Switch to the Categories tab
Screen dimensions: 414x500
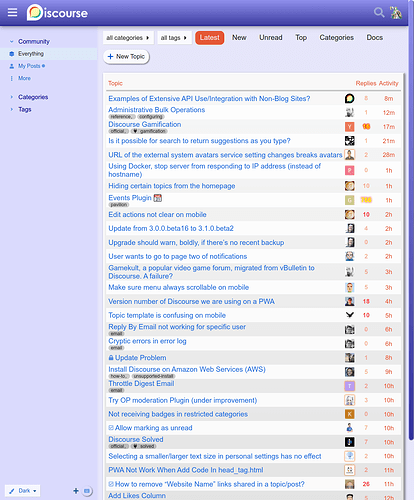pyautogui.click(x=337, y=38)
